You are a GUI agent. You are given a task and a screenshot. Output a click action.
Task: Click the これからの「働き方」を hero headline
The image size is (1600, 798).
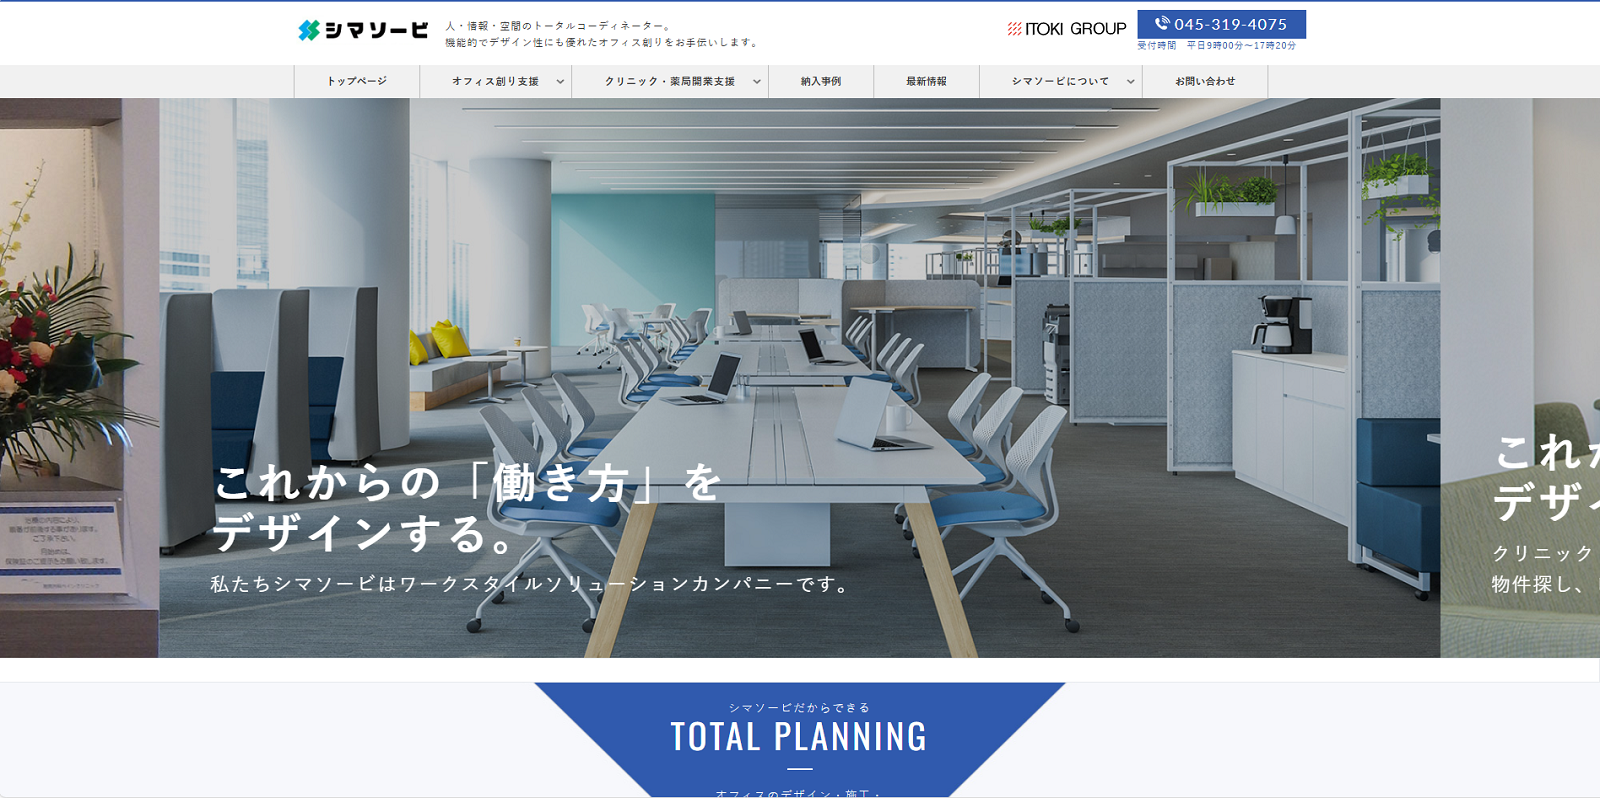[x=467, y=484]
